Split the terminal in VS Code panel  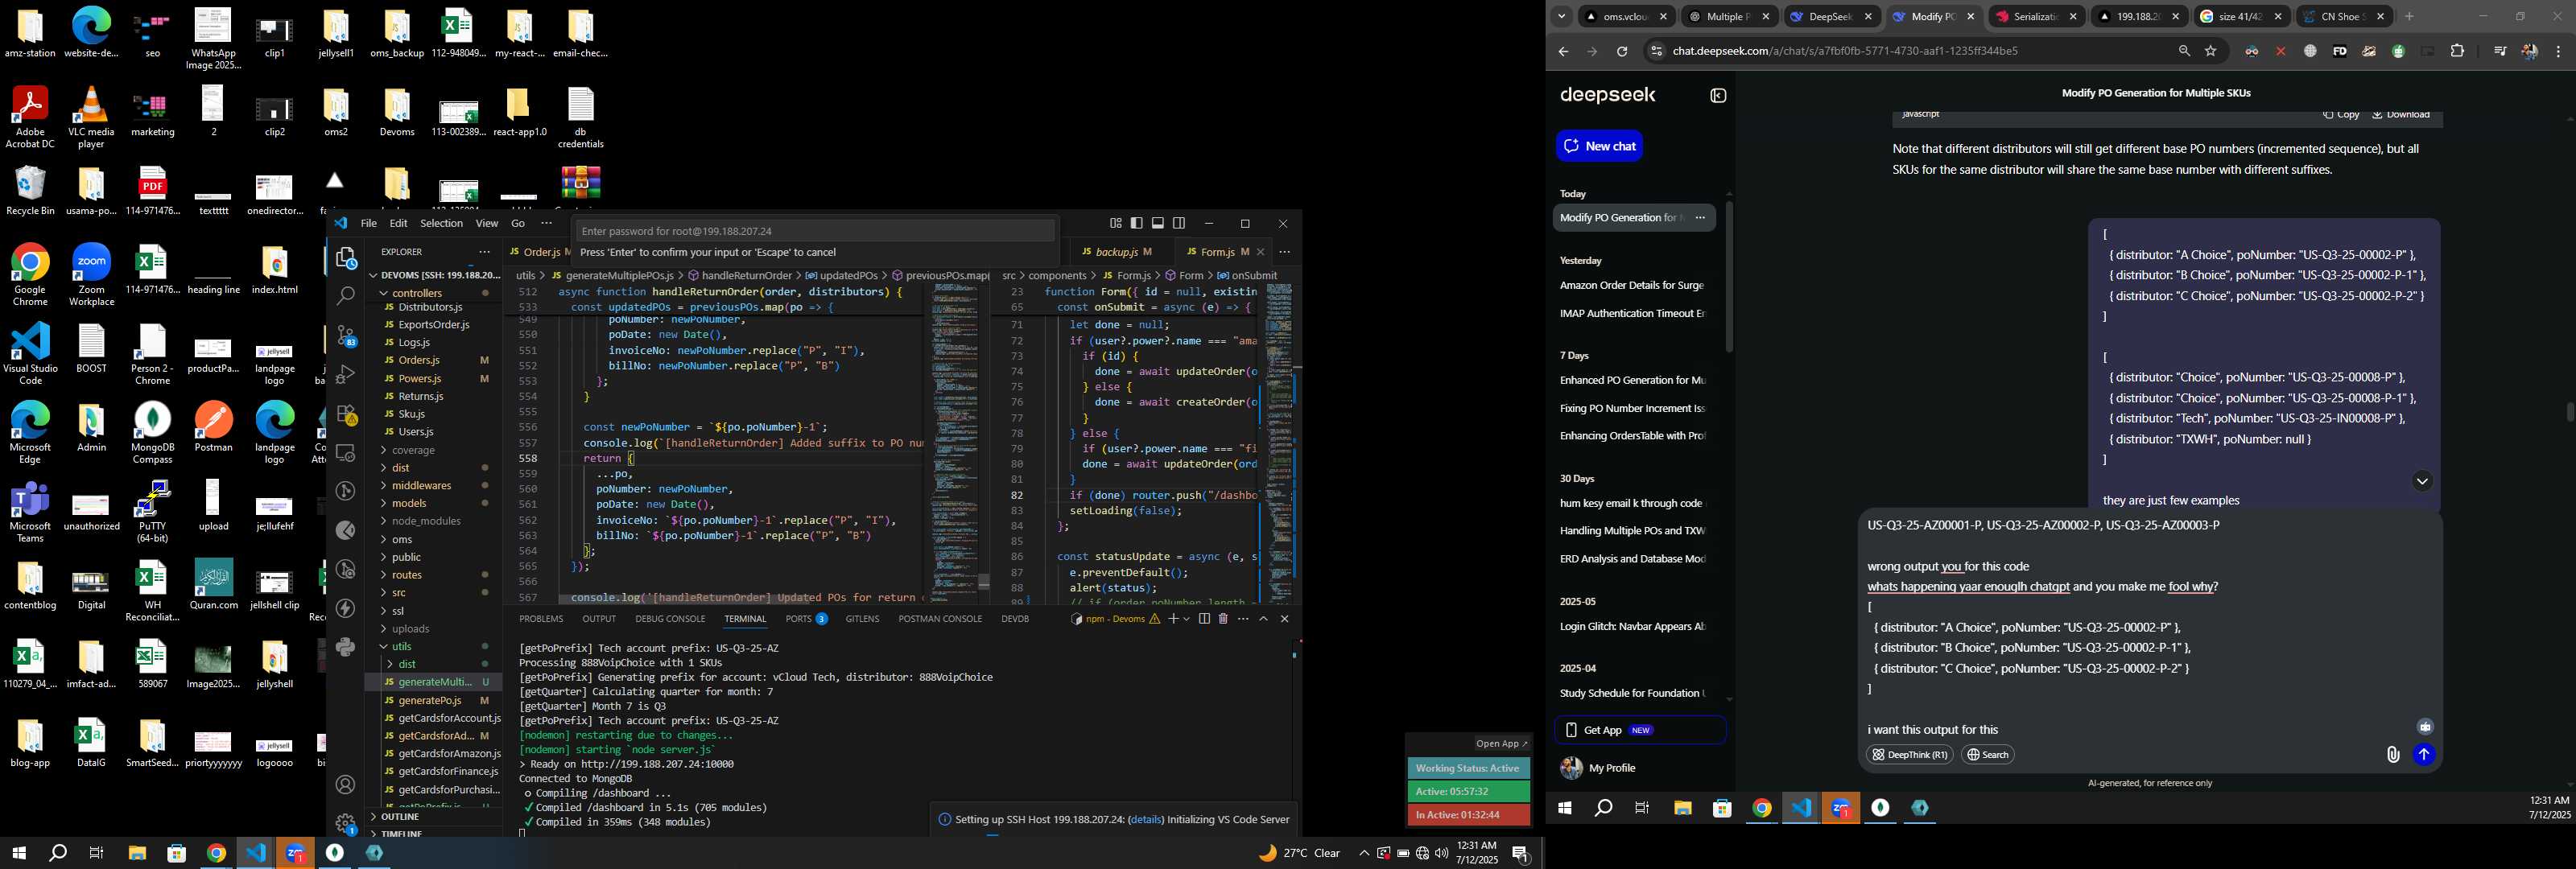[x=1204, y=619]
